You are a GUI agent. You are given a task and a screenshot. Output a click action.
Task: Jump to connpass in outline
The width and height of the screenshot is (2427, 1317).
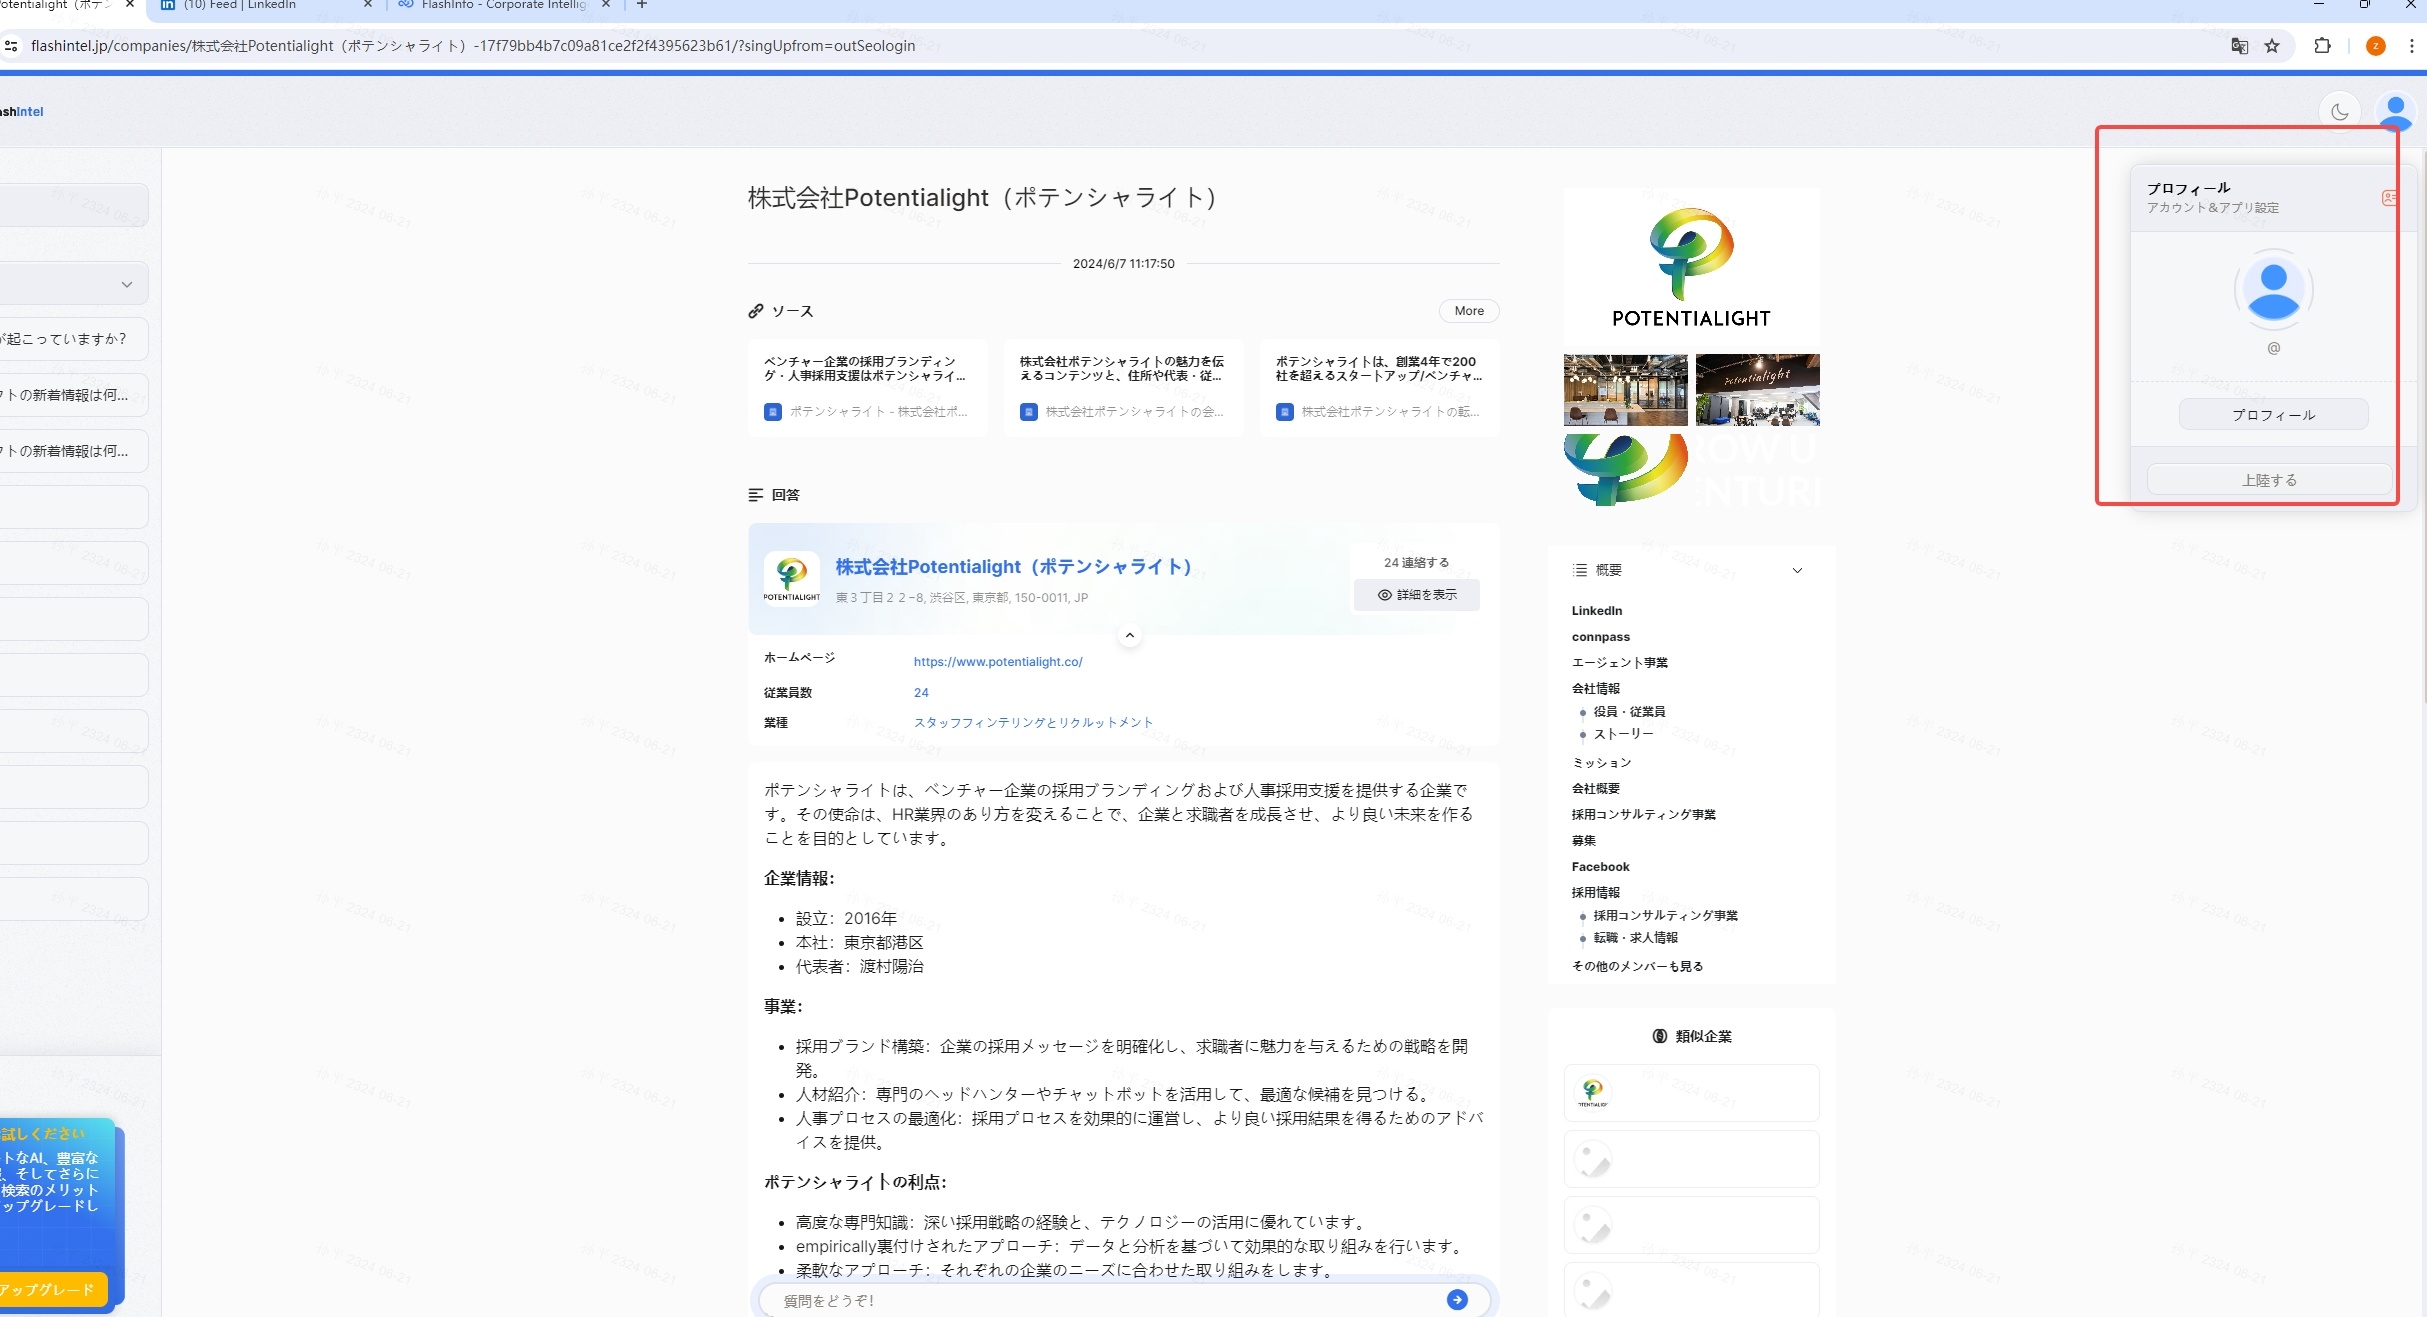coord(1600,637)
